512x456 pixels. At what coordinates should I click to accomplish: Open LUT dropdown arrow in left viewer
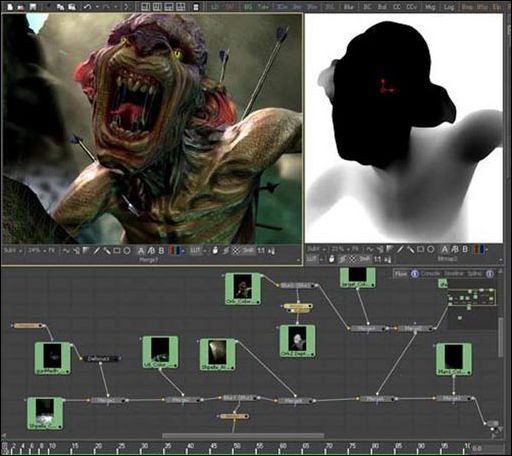(205, 251)
